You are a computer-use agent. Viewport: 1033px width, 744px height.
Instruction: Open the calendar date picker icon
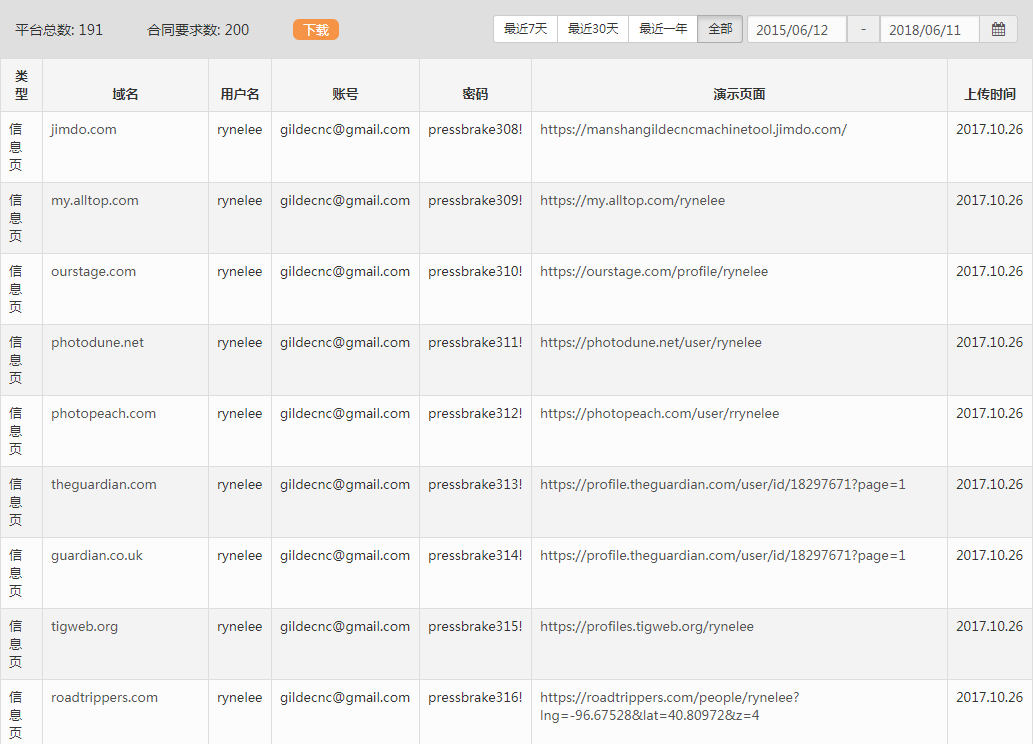tap(998, 30)
